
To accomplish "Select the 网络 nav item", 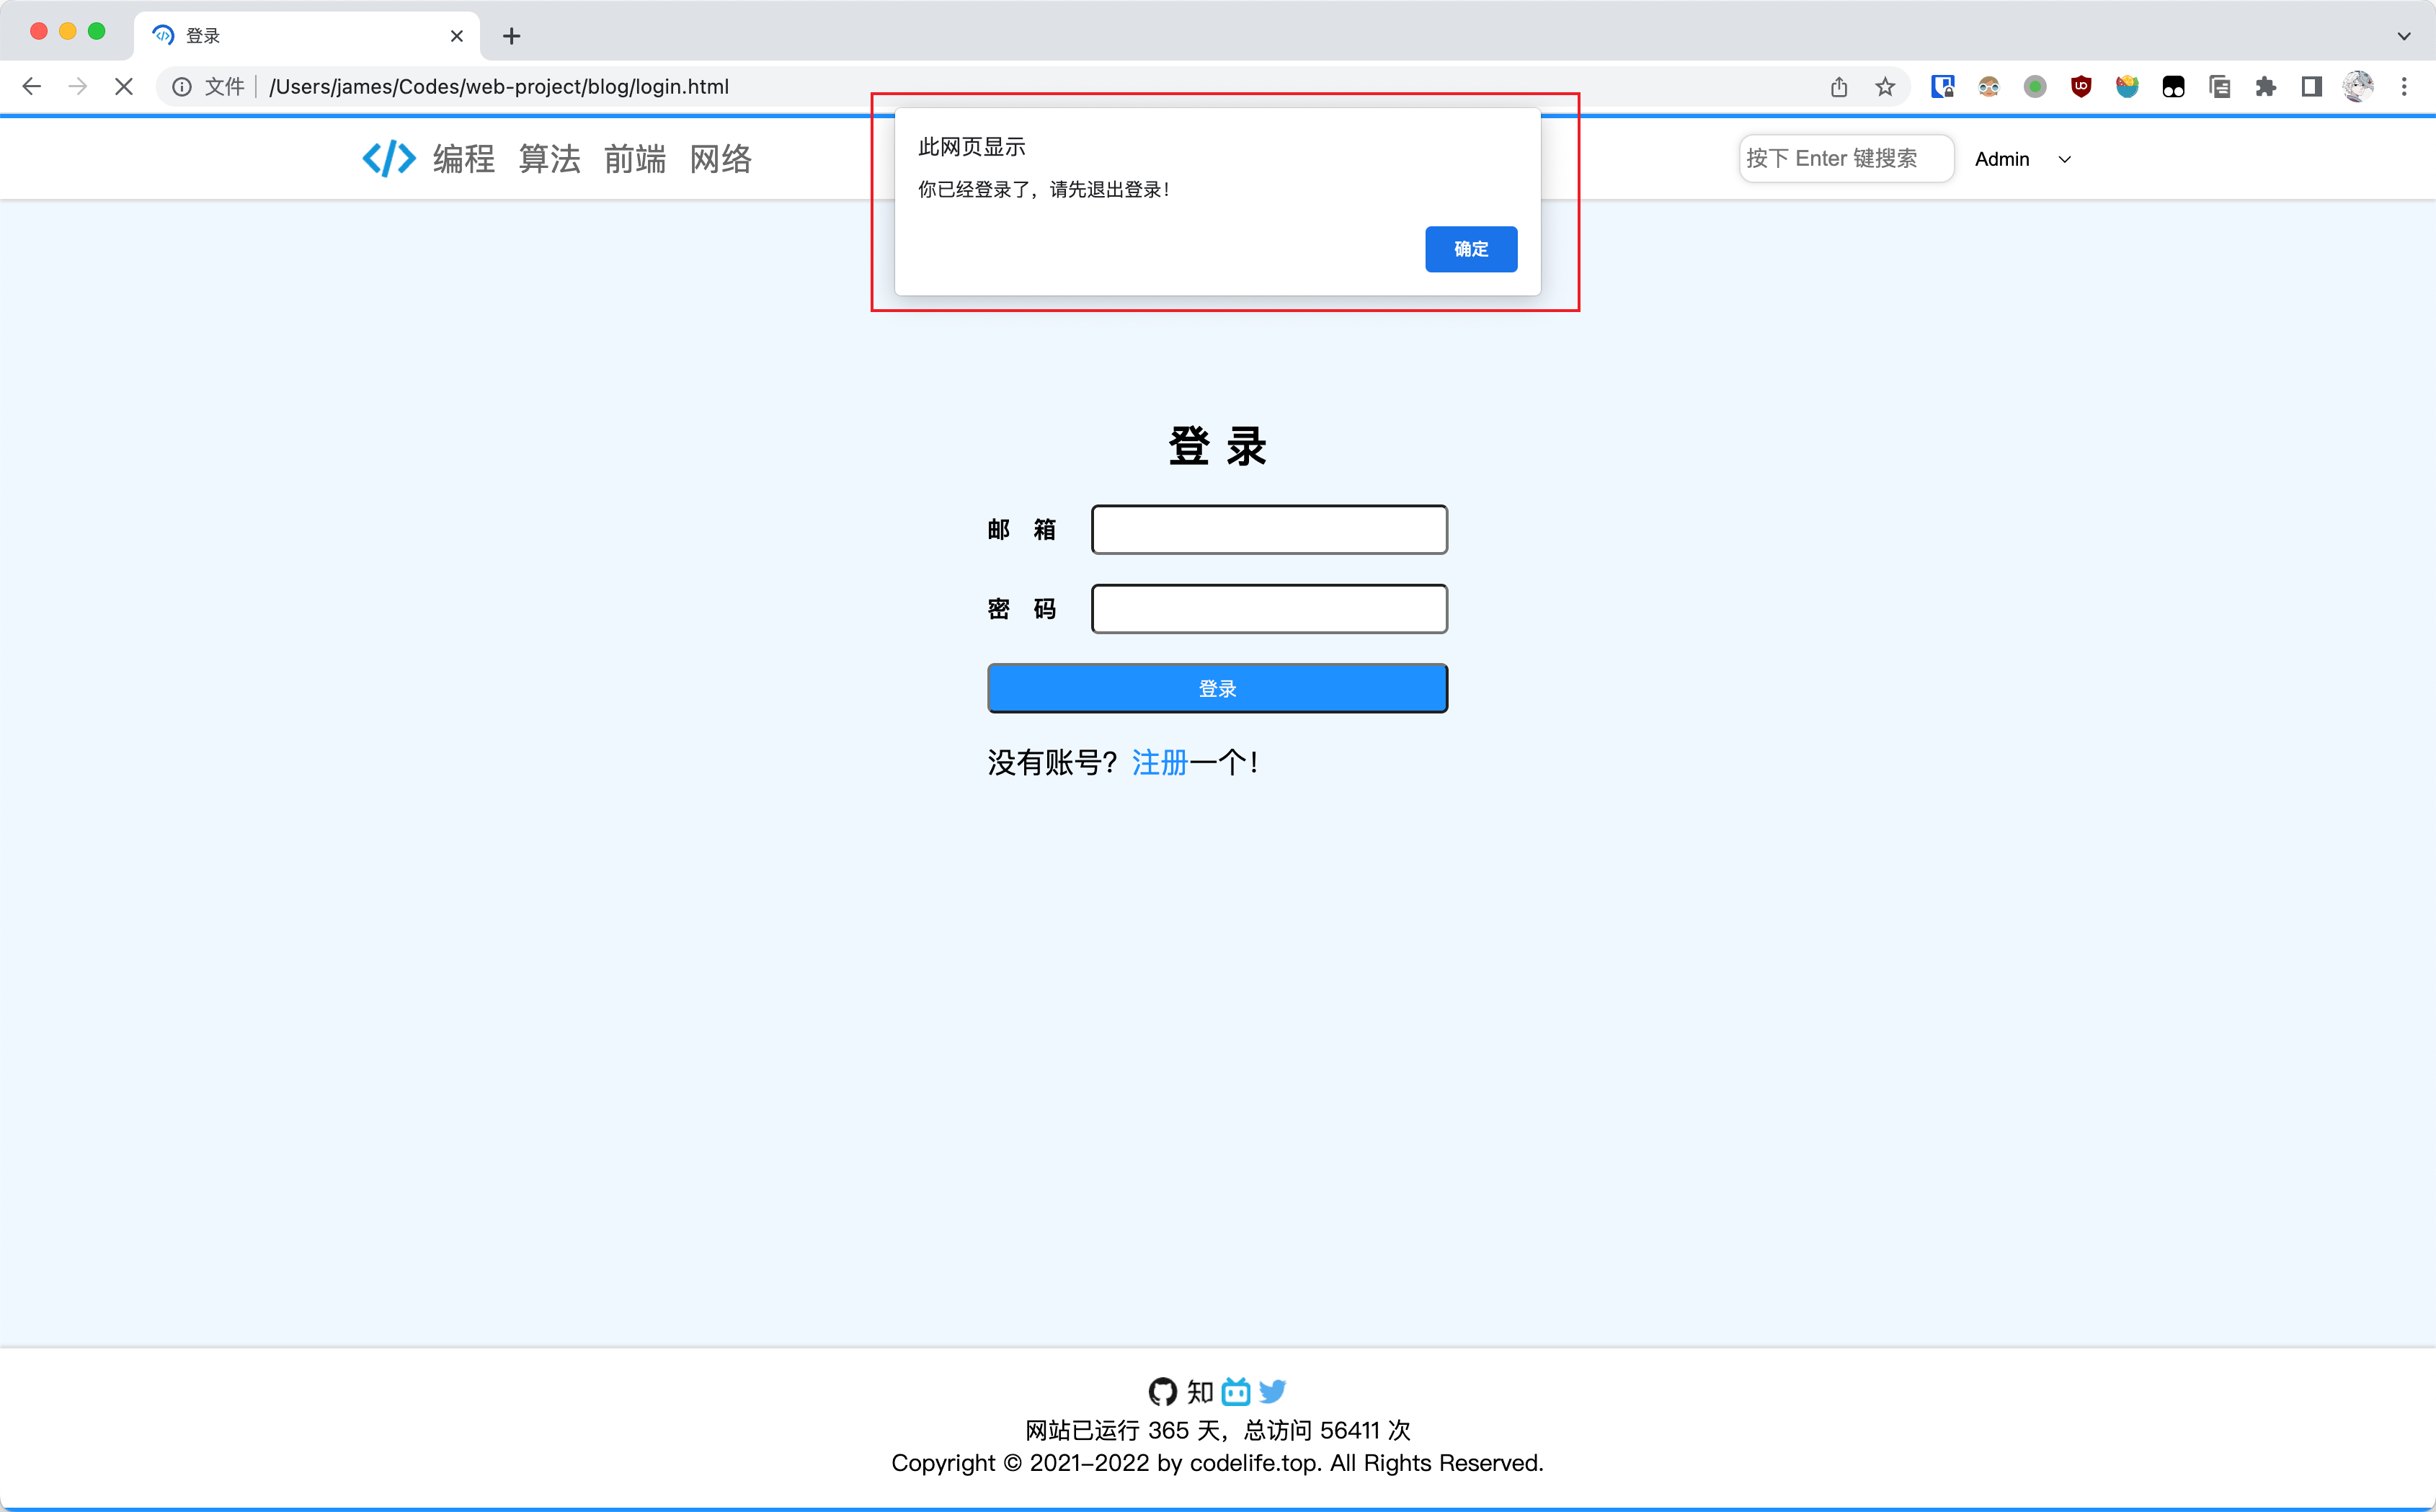I will pos(720,159).
